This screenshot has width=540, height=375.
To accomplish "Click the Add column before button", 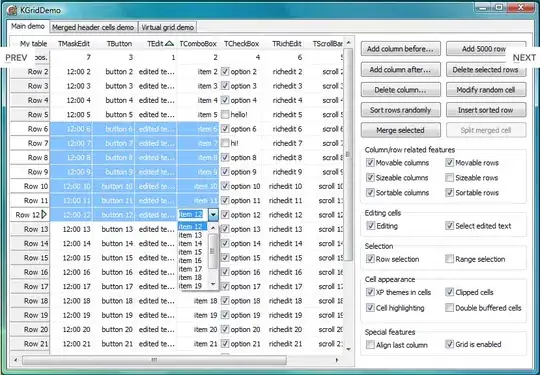I will click(x=401, y=49).
